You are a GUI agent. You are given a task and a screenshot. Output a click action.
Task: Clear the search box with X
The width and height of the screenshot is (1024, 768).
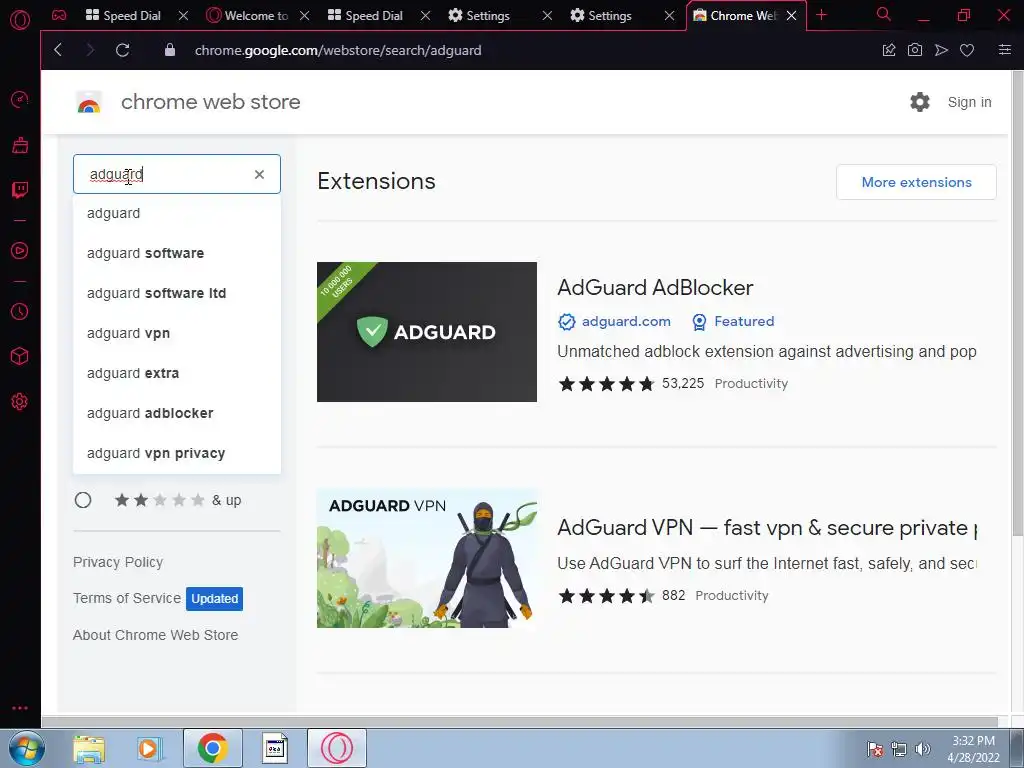coord(259,174)
